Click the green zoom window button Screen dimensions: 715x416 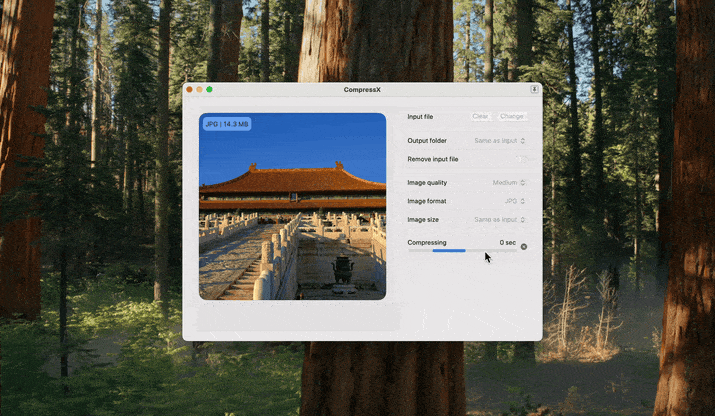[x=209, y=89]
